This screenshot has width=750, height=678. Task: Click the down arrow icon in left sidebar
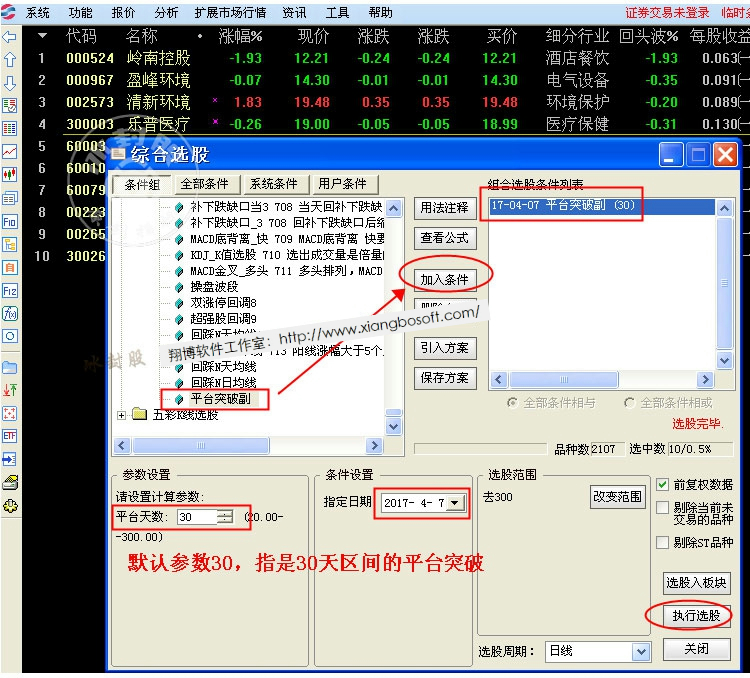[x=10, y=82]
